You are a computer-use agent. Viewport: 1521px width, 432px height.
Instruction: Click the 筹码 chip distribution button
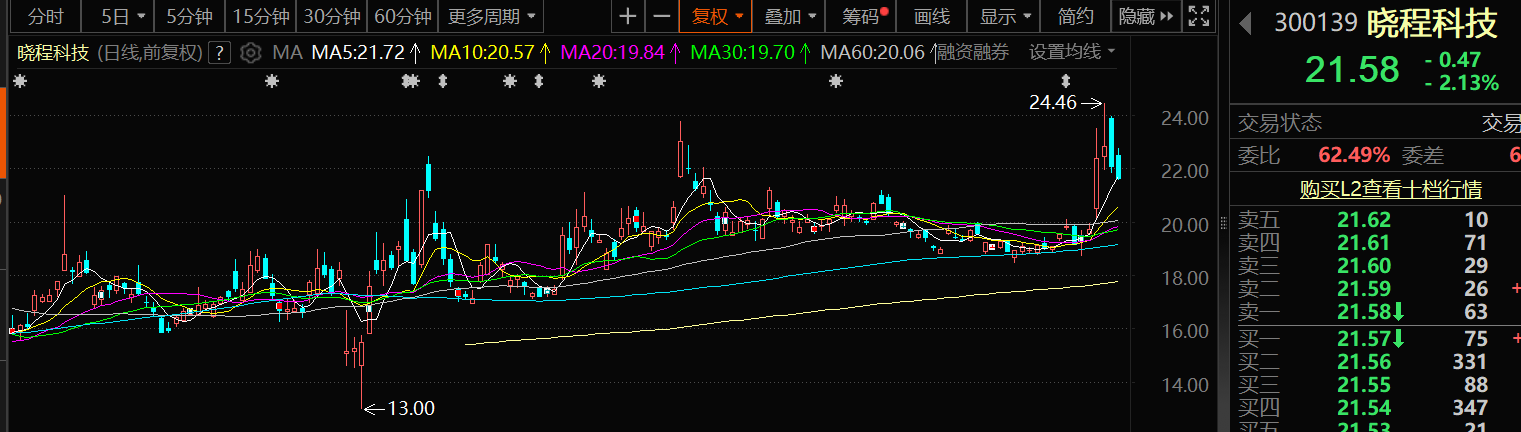863,16
